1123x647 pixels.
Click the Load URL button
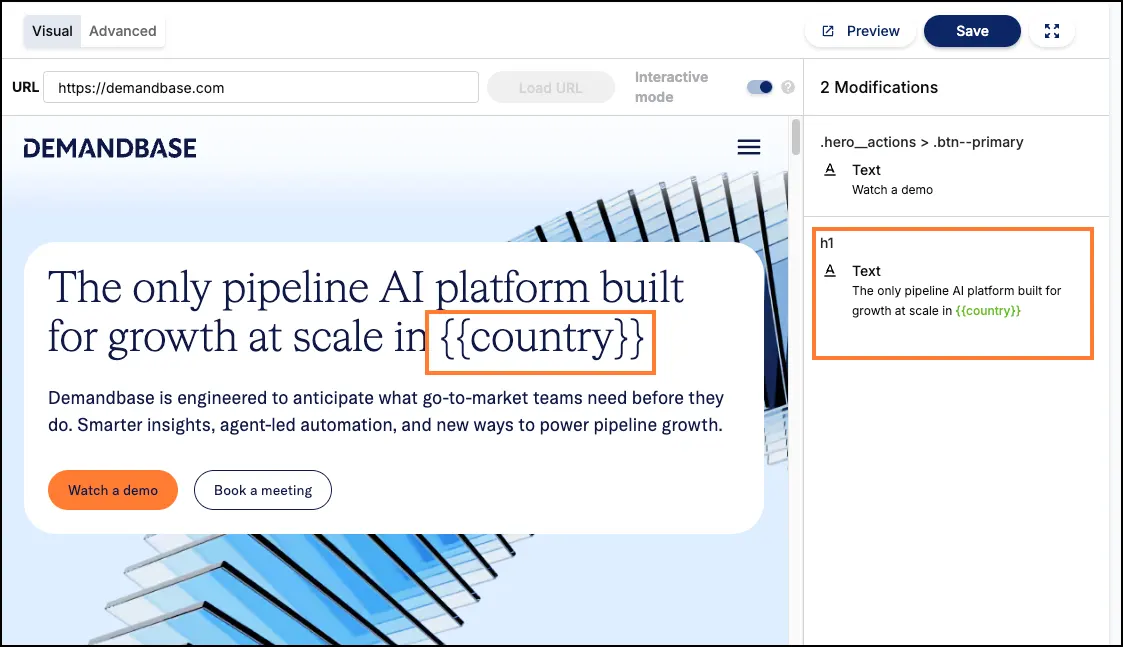coord(551,87)
